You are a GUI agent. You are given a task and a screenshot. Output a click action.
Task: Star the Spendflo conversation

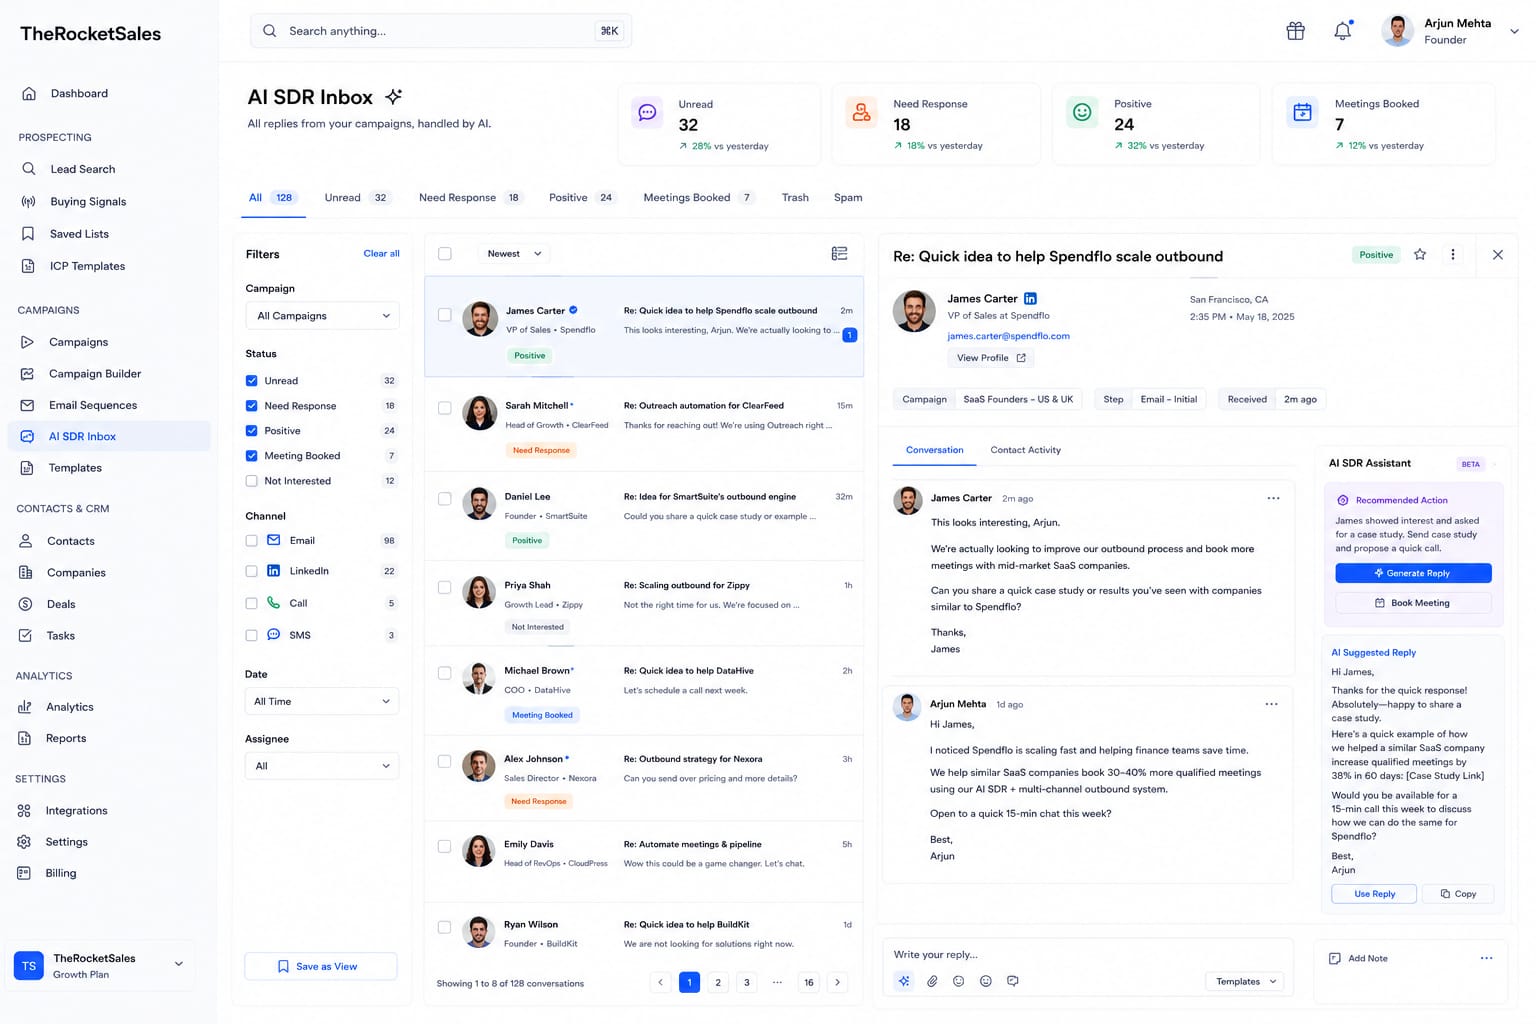(1420, 255)
